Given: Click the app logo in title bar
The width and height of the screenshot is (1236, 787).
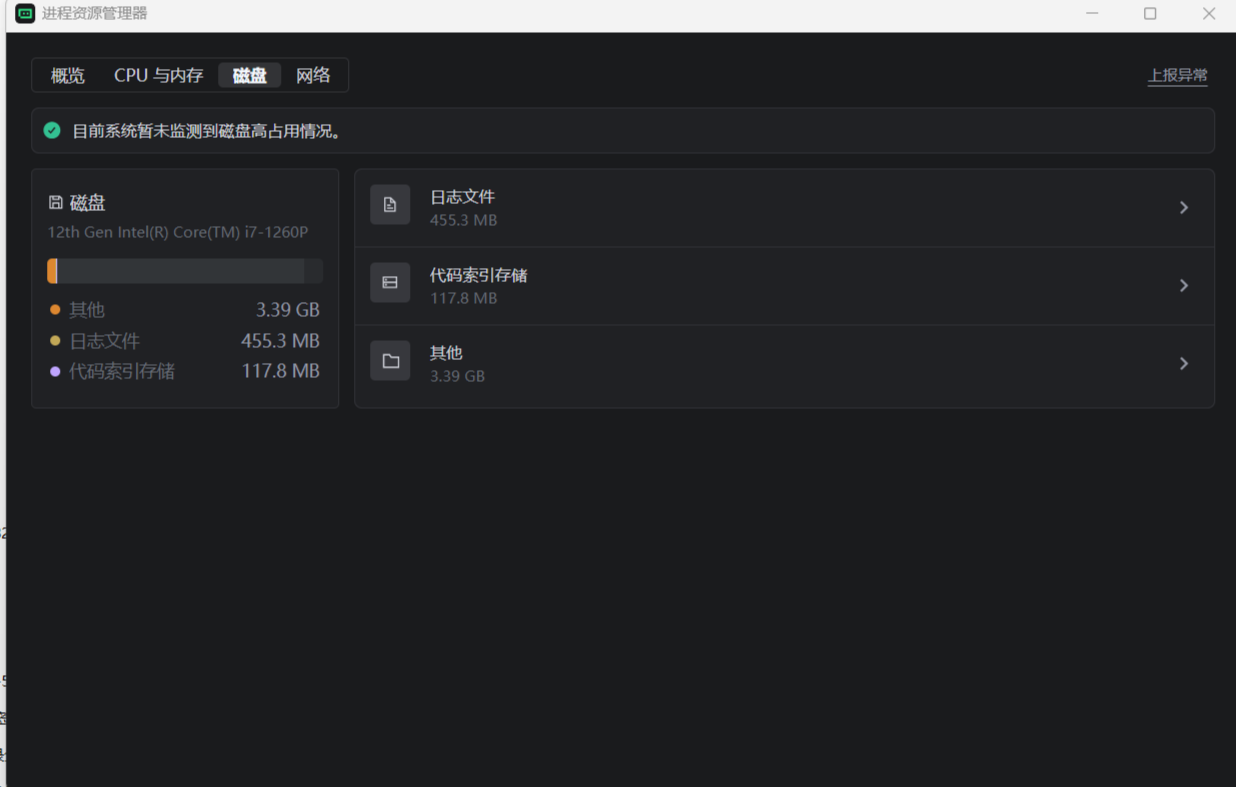Looking at the screenshot, I should 25,14.
